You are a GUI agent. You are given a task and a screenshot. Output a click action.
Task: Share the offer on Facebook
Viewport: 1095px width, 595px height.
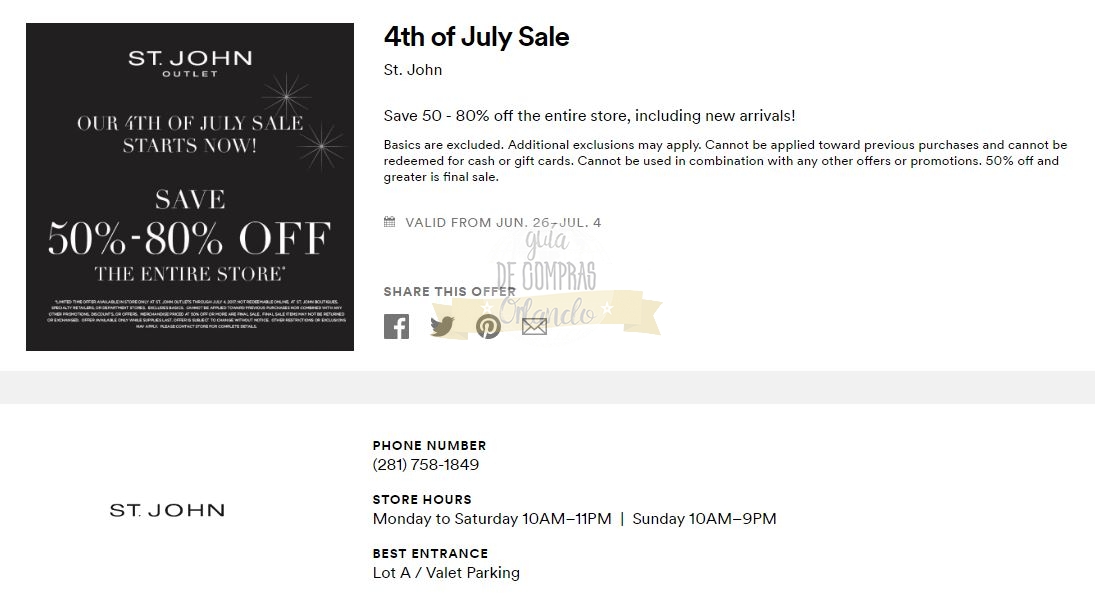396,327
